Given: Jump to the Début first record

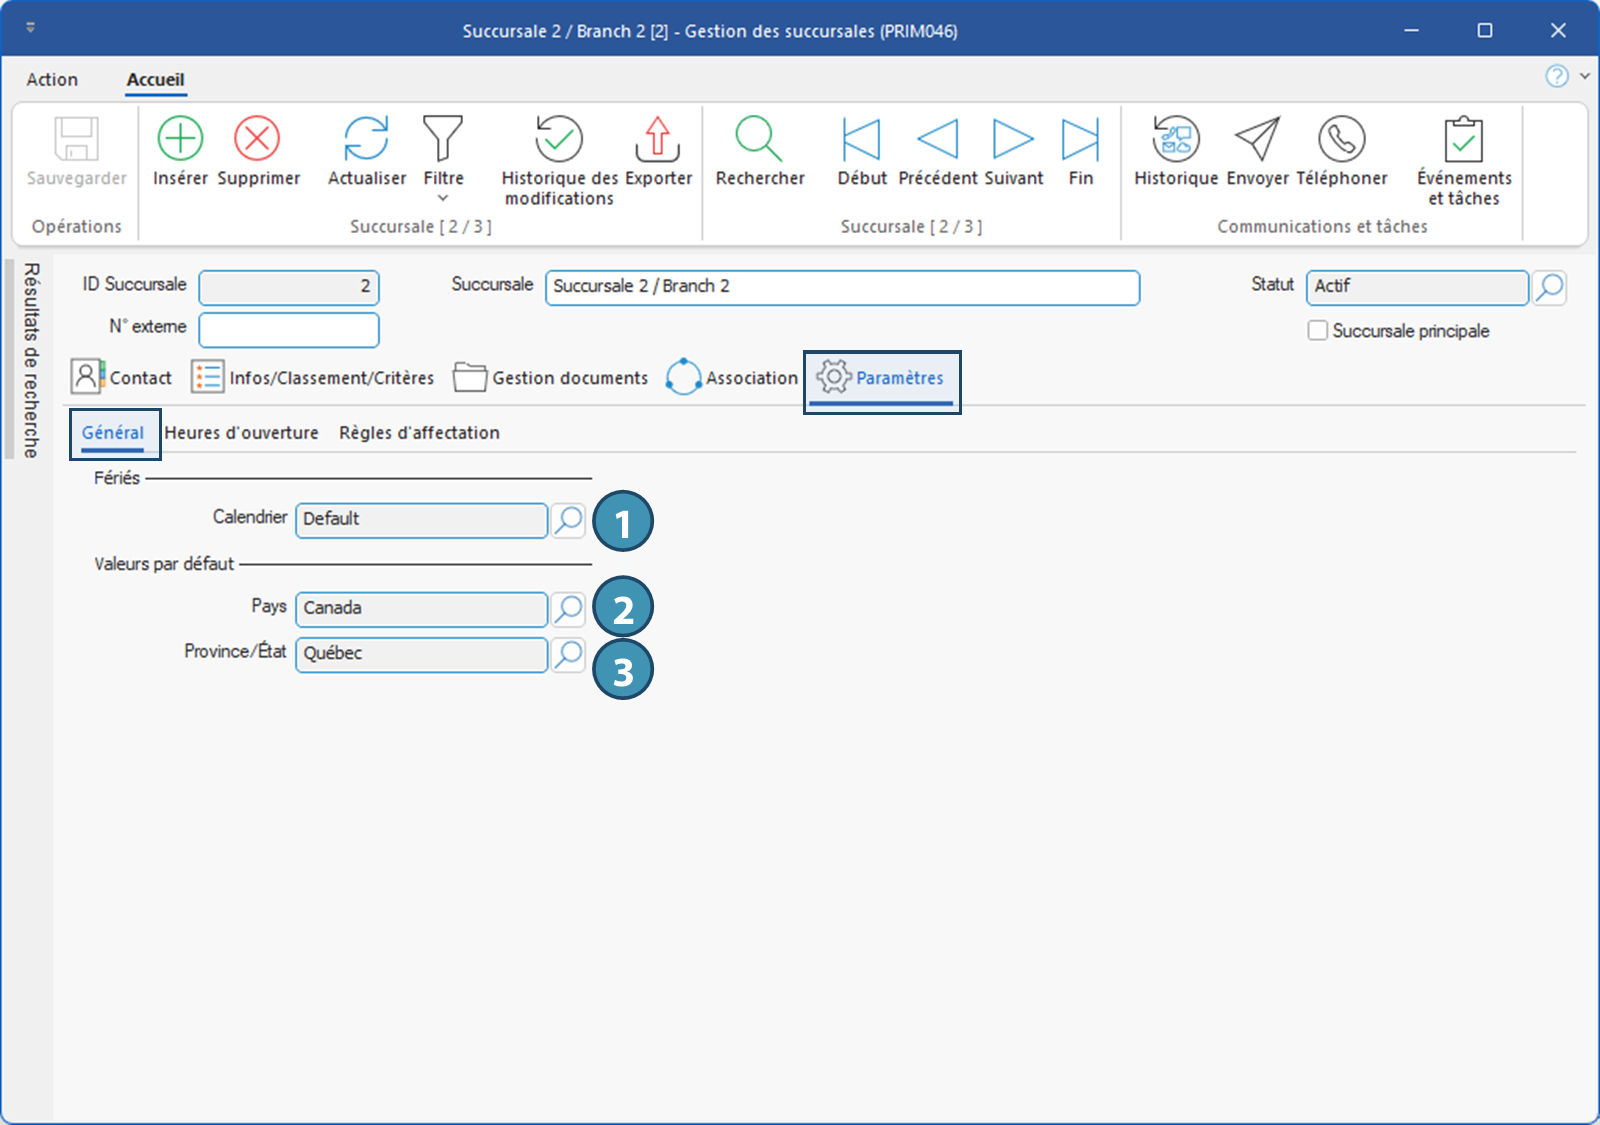Looking at the screenshot, I should click(861, 139).
